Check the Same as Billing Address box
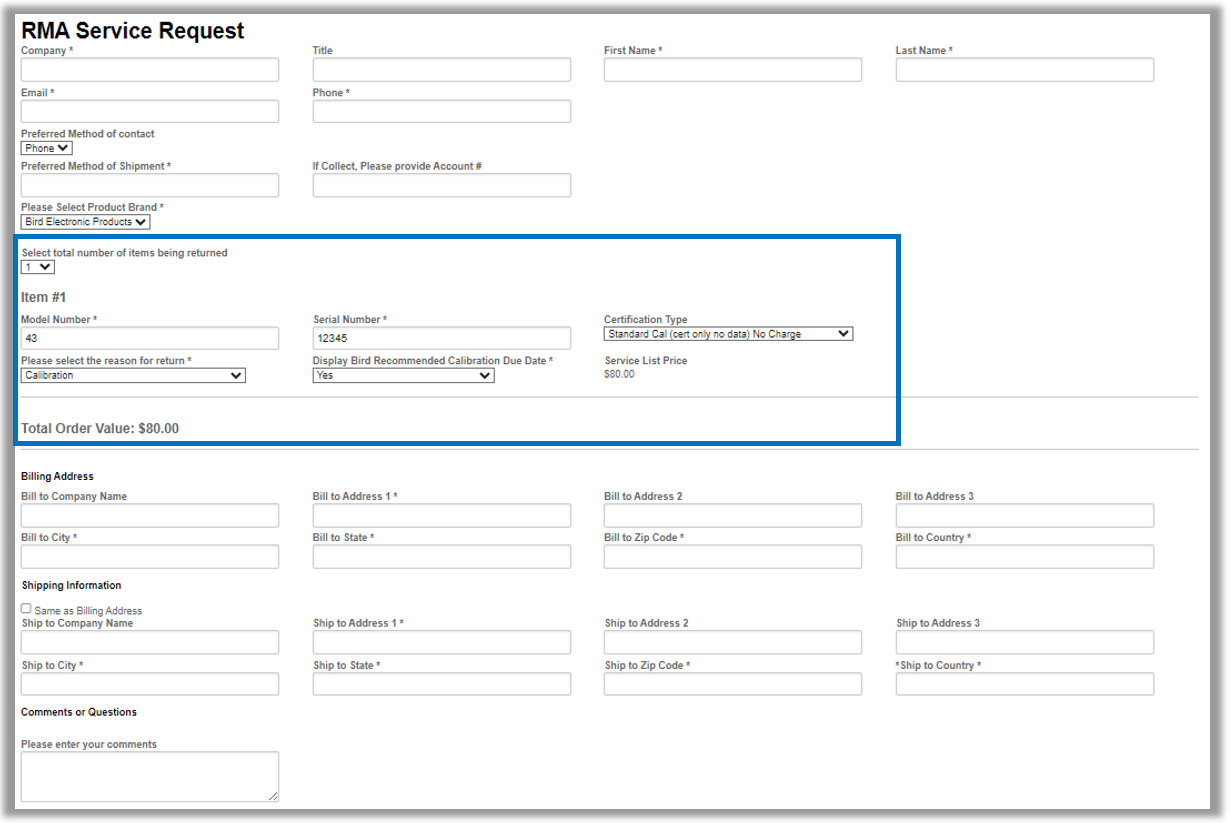 (x=26, y=608)
